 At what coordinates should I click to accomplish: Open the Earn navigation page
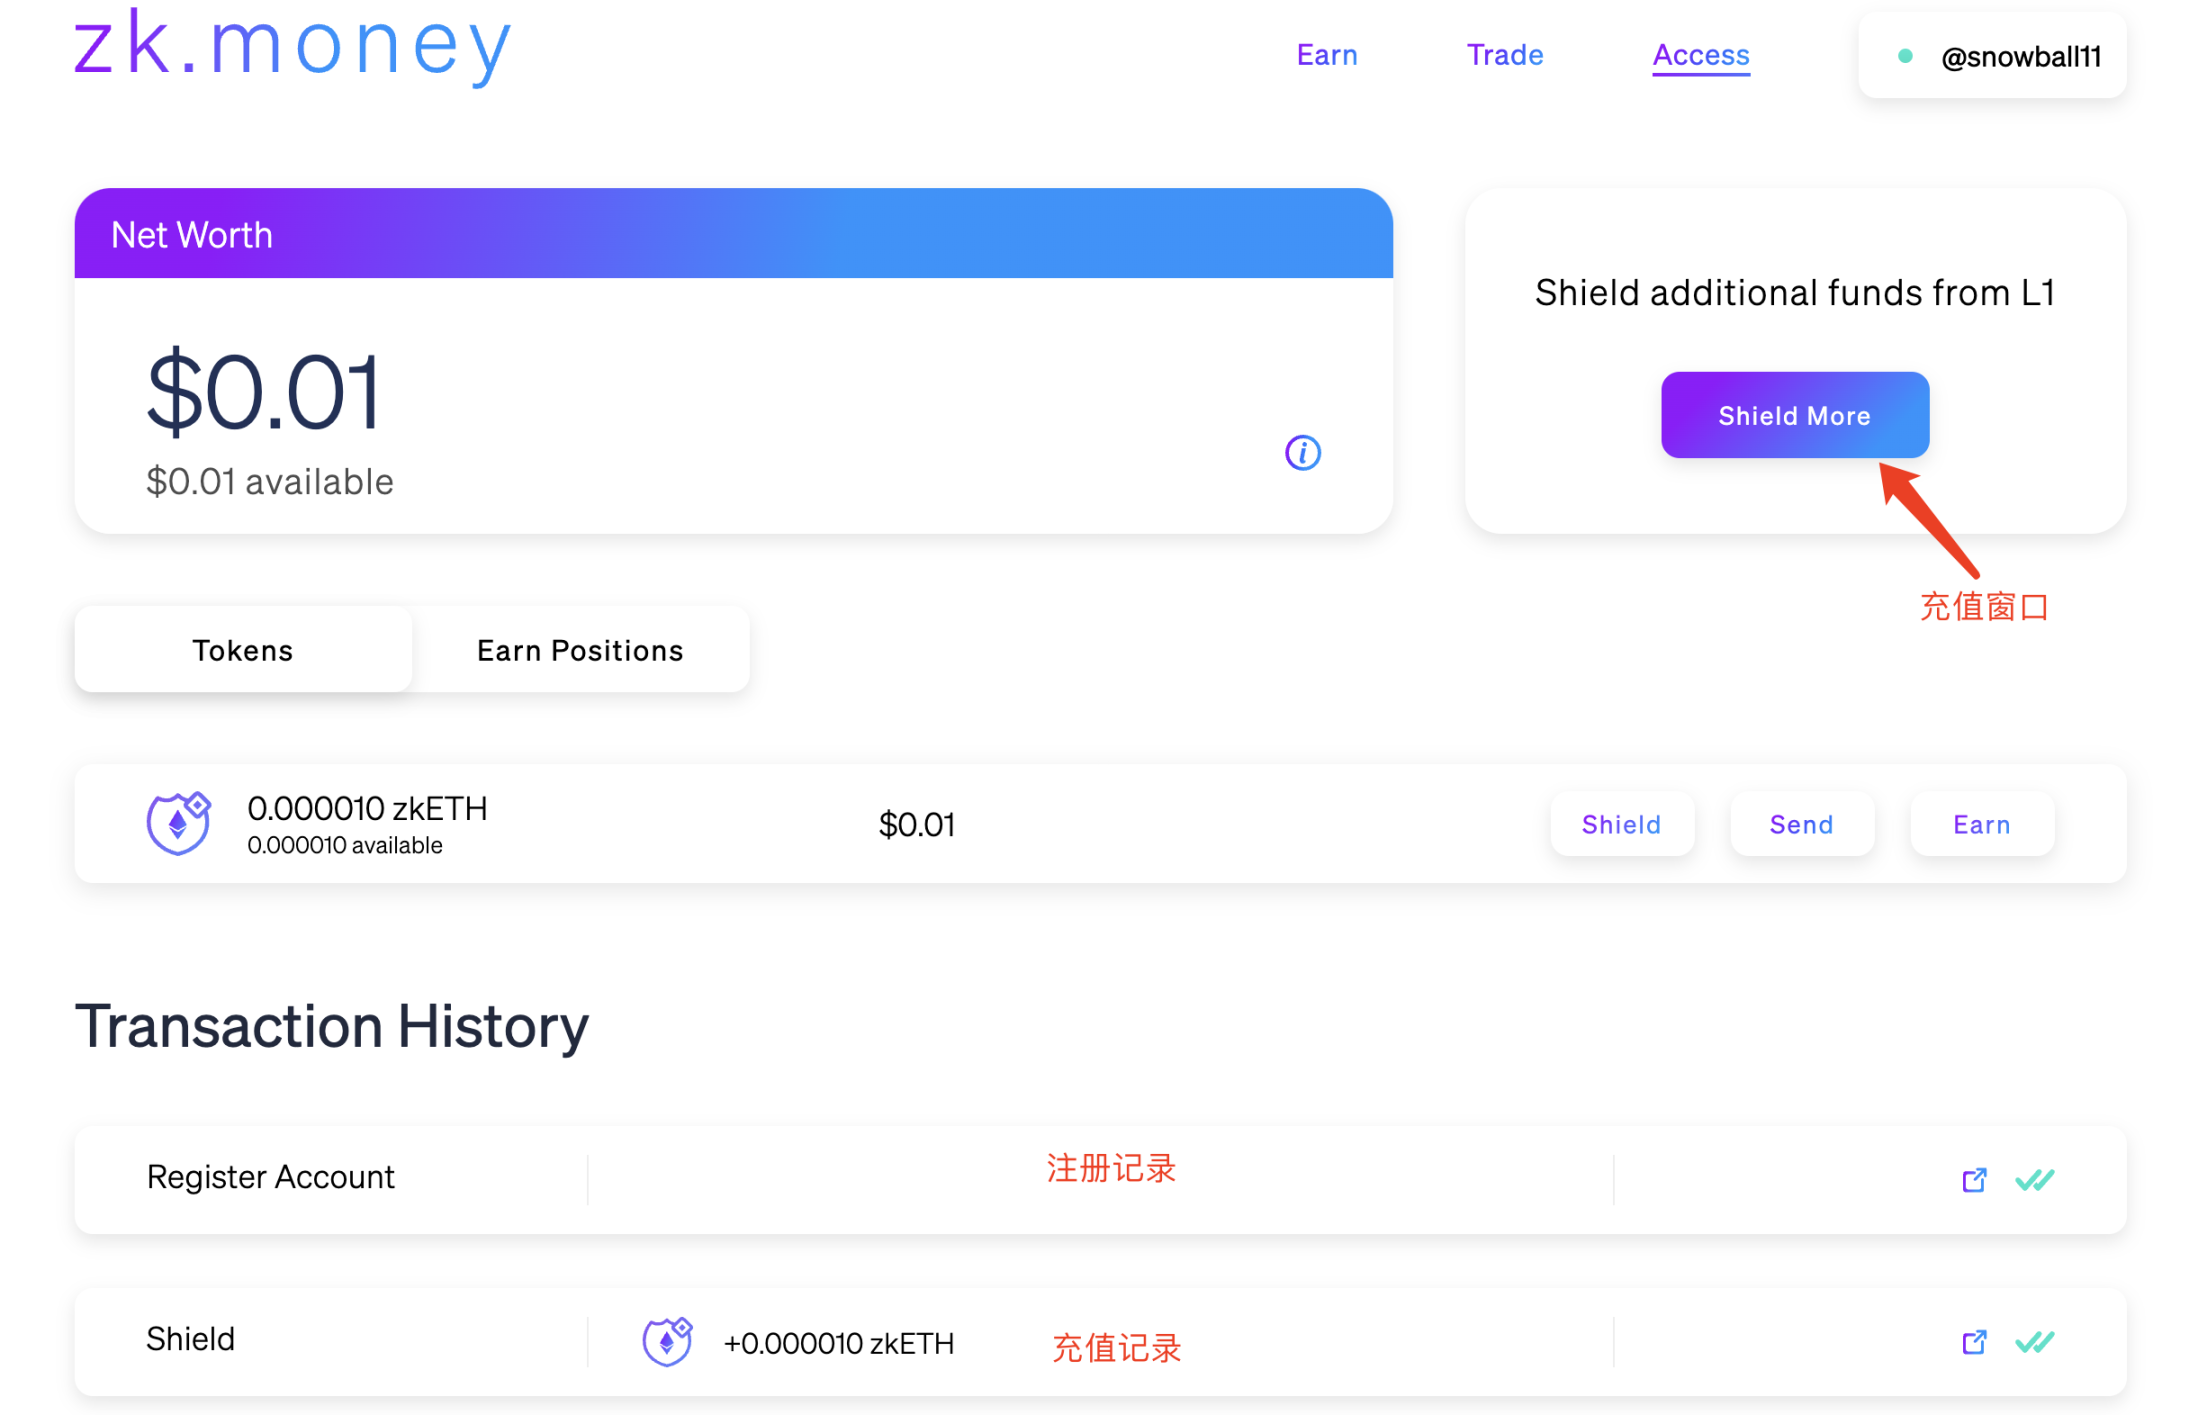click(x=1326, y=55)
